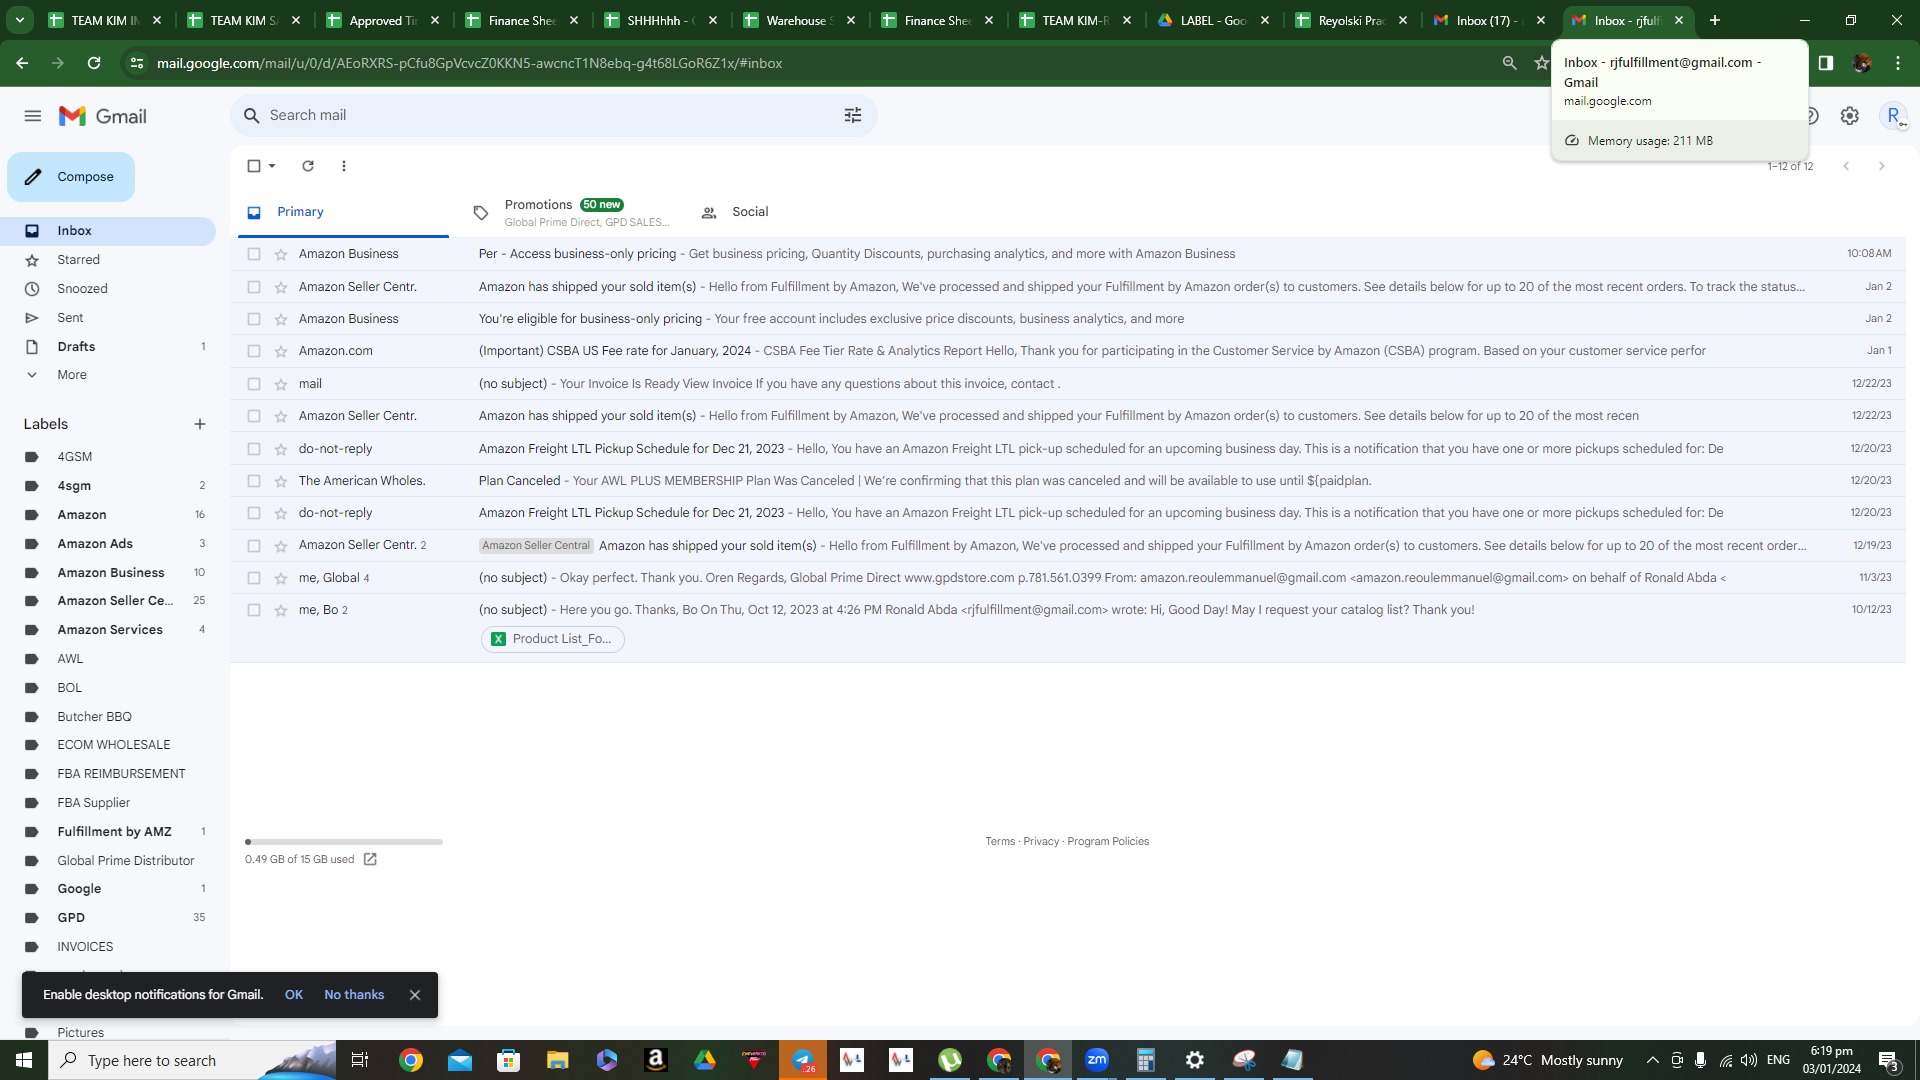Dismiss the desktop notifications prompt
This screenshot has height=1080, width=1920.
point(415,995)
